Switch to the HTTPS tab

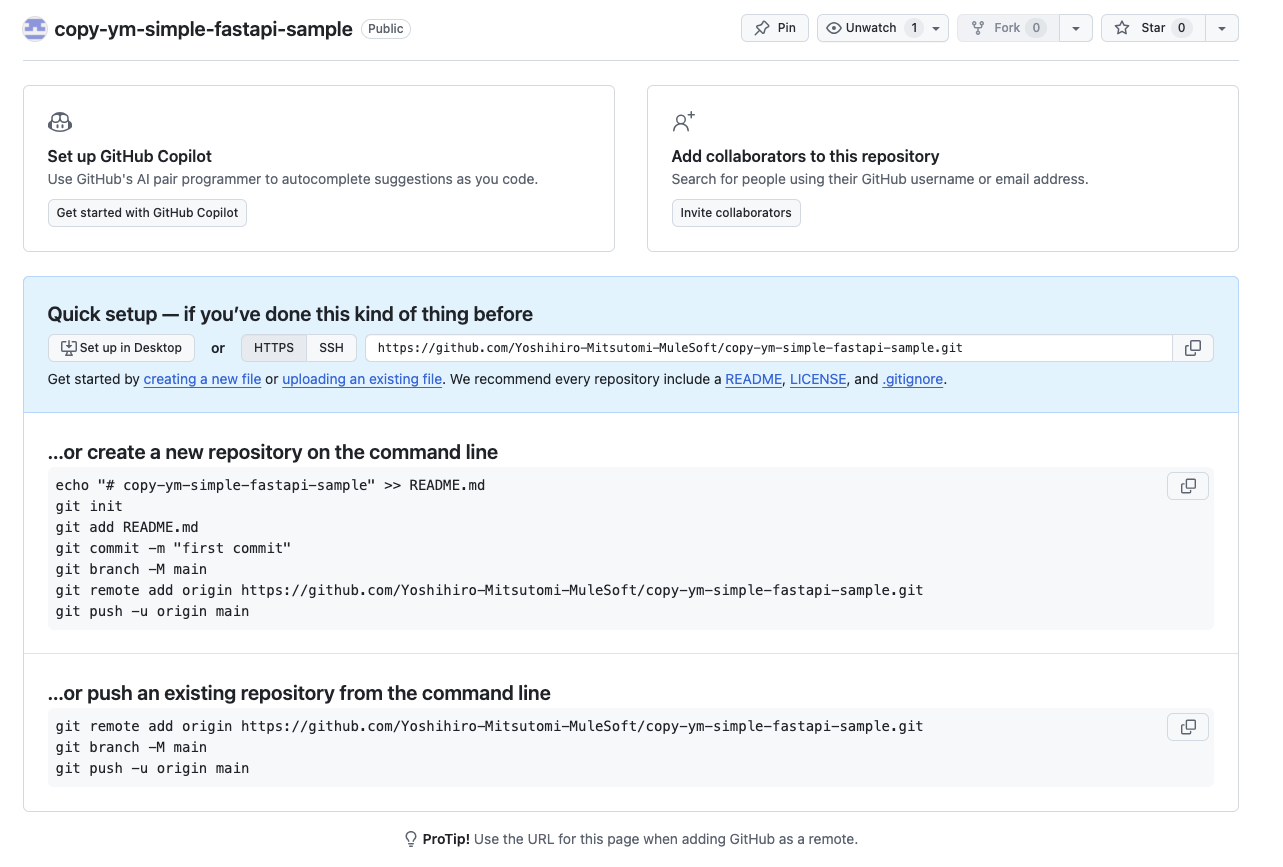tap(273, 347)
